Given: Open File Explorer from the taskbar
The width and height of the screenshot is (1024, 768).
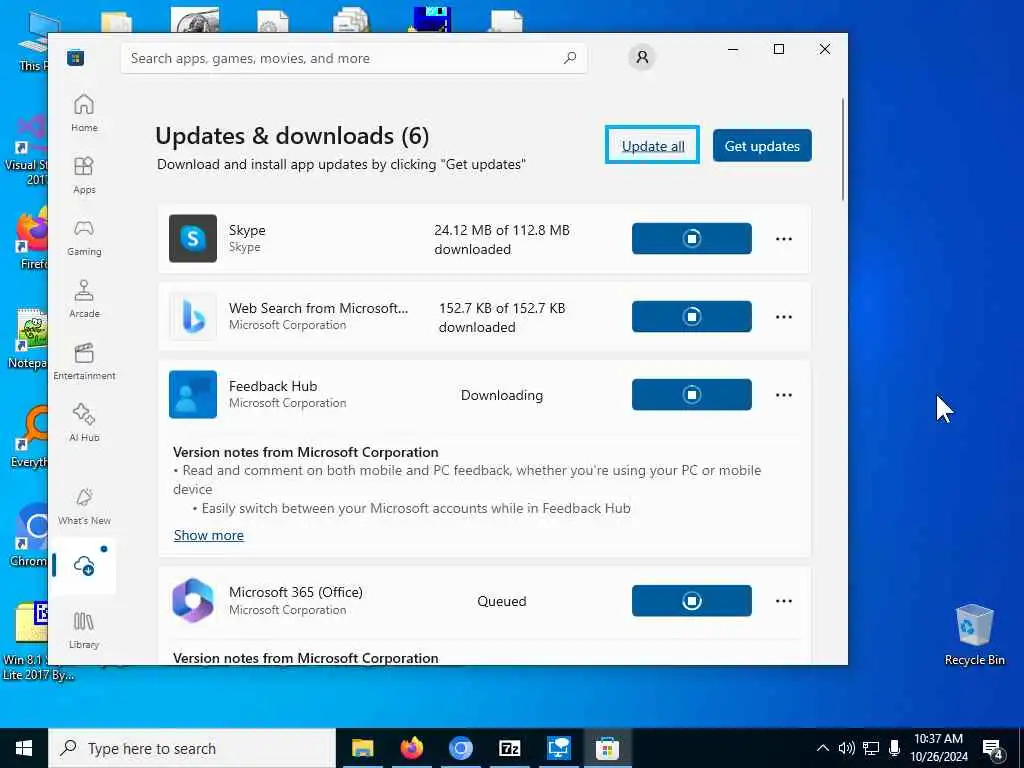Looking at the screenshot, I should coord(362,748).
